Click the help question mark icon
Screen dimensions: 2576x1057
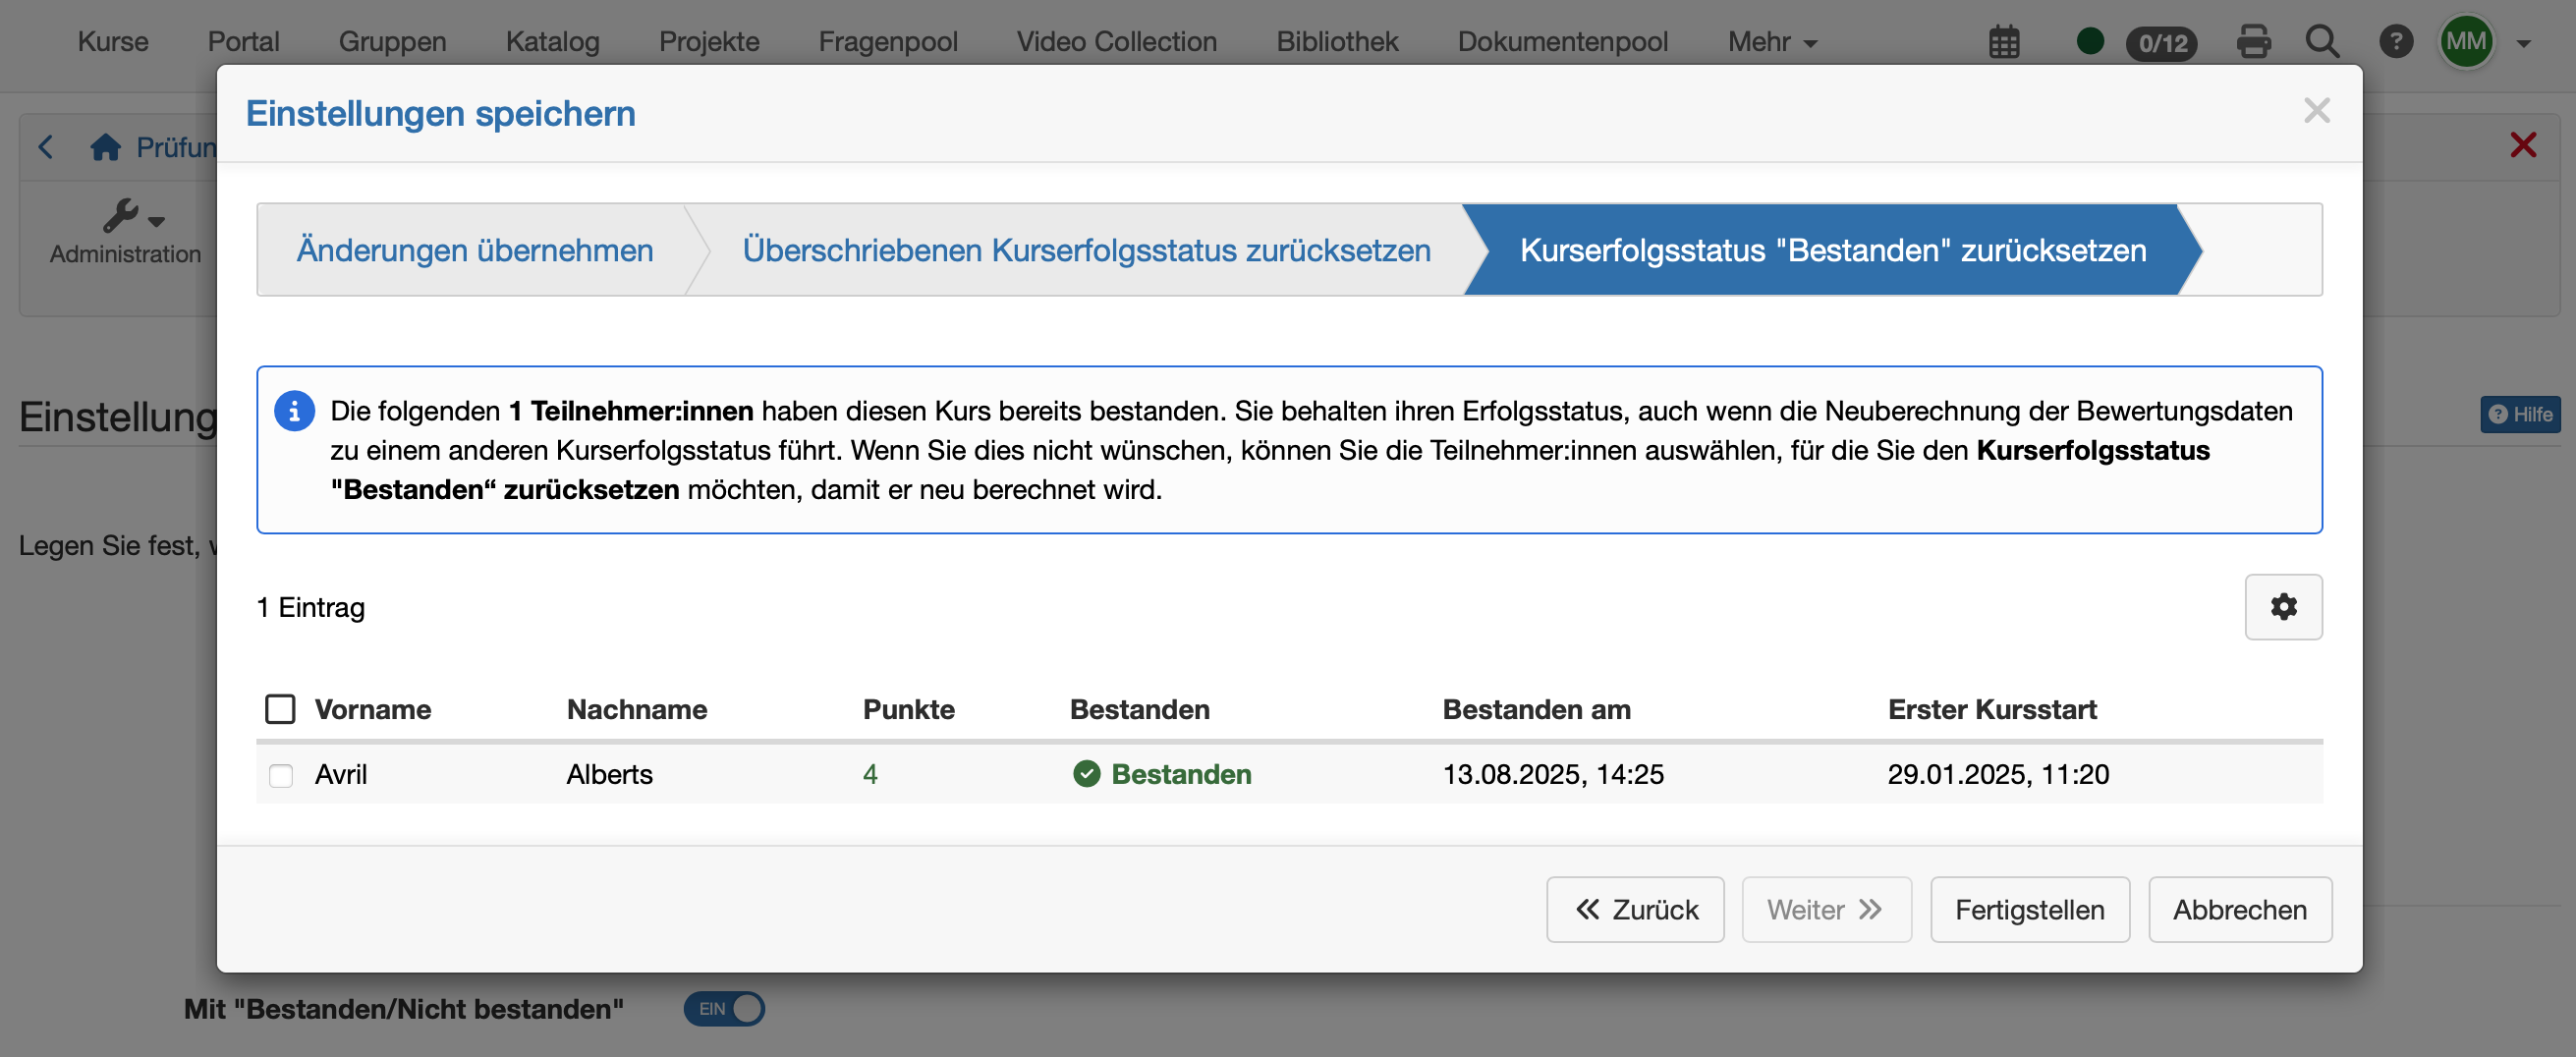[x=2396, y=42]
